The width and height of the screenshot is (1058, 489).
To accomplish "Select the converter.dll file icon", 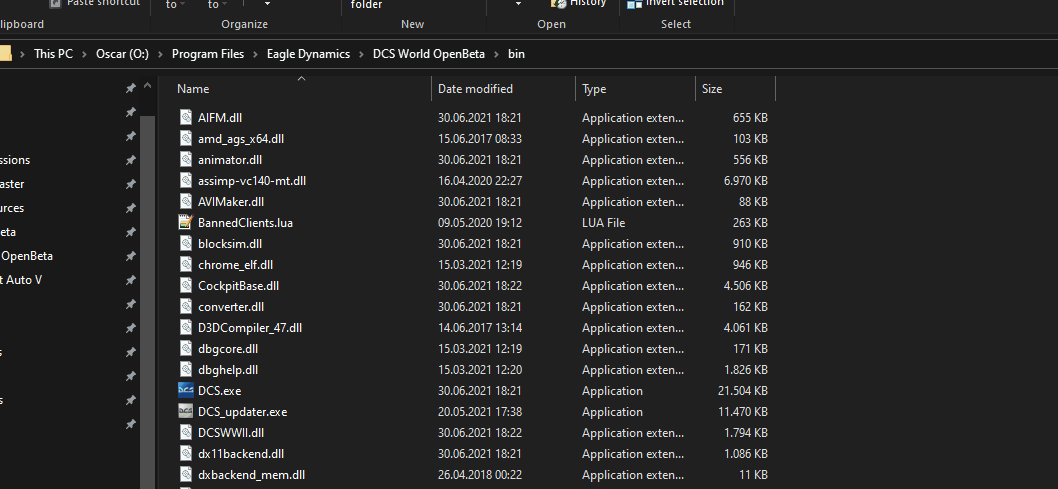I will pyautogui.click(x=186, y=306).
